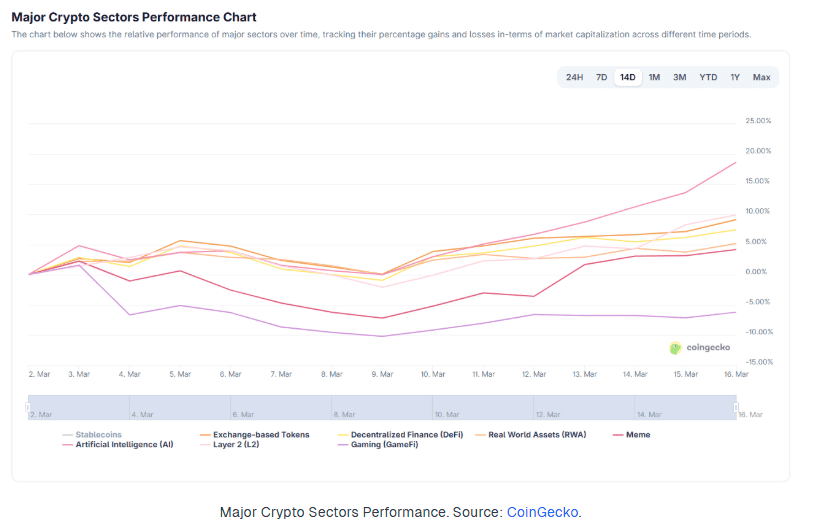The width and height of the screenshot is (815, 532).
Task: Select the 1M time range tab
Action: (x=654, y=77)
